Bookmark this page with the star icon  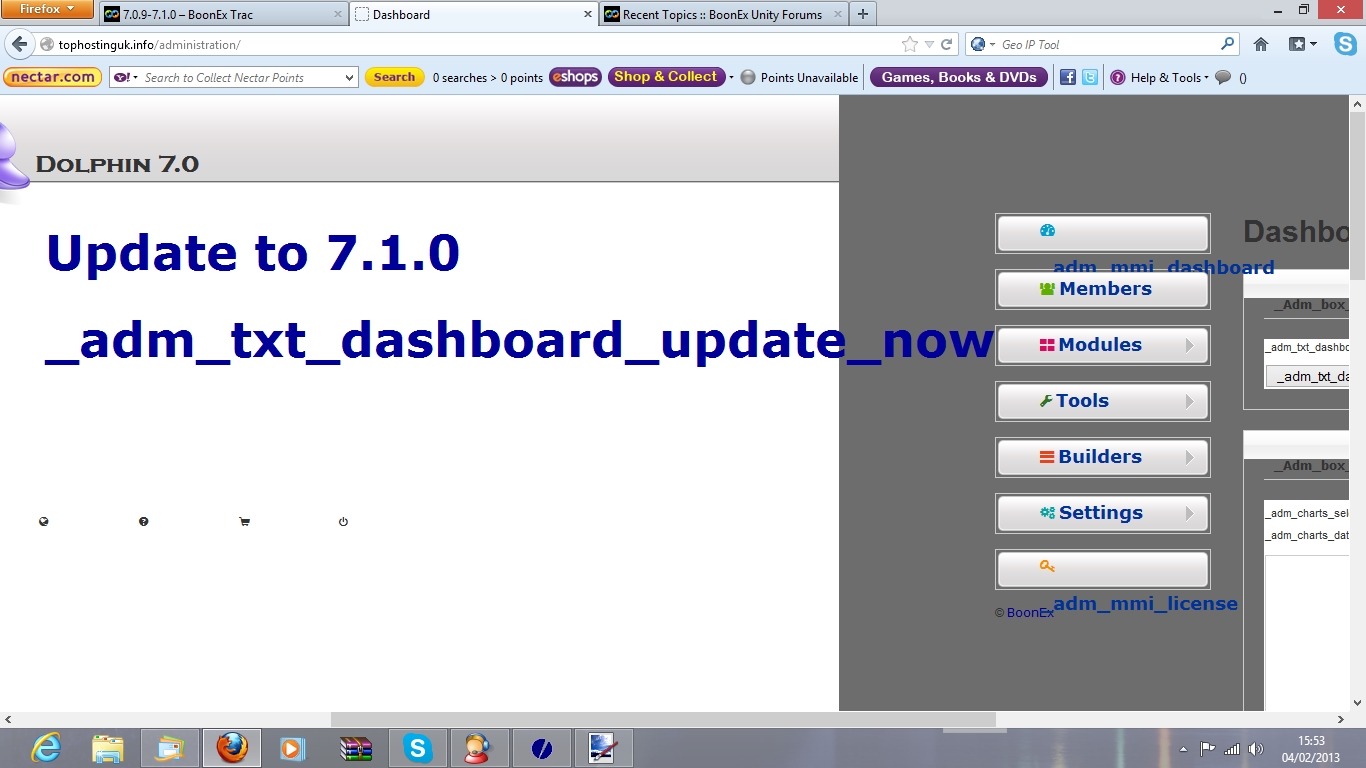point(909,45)
